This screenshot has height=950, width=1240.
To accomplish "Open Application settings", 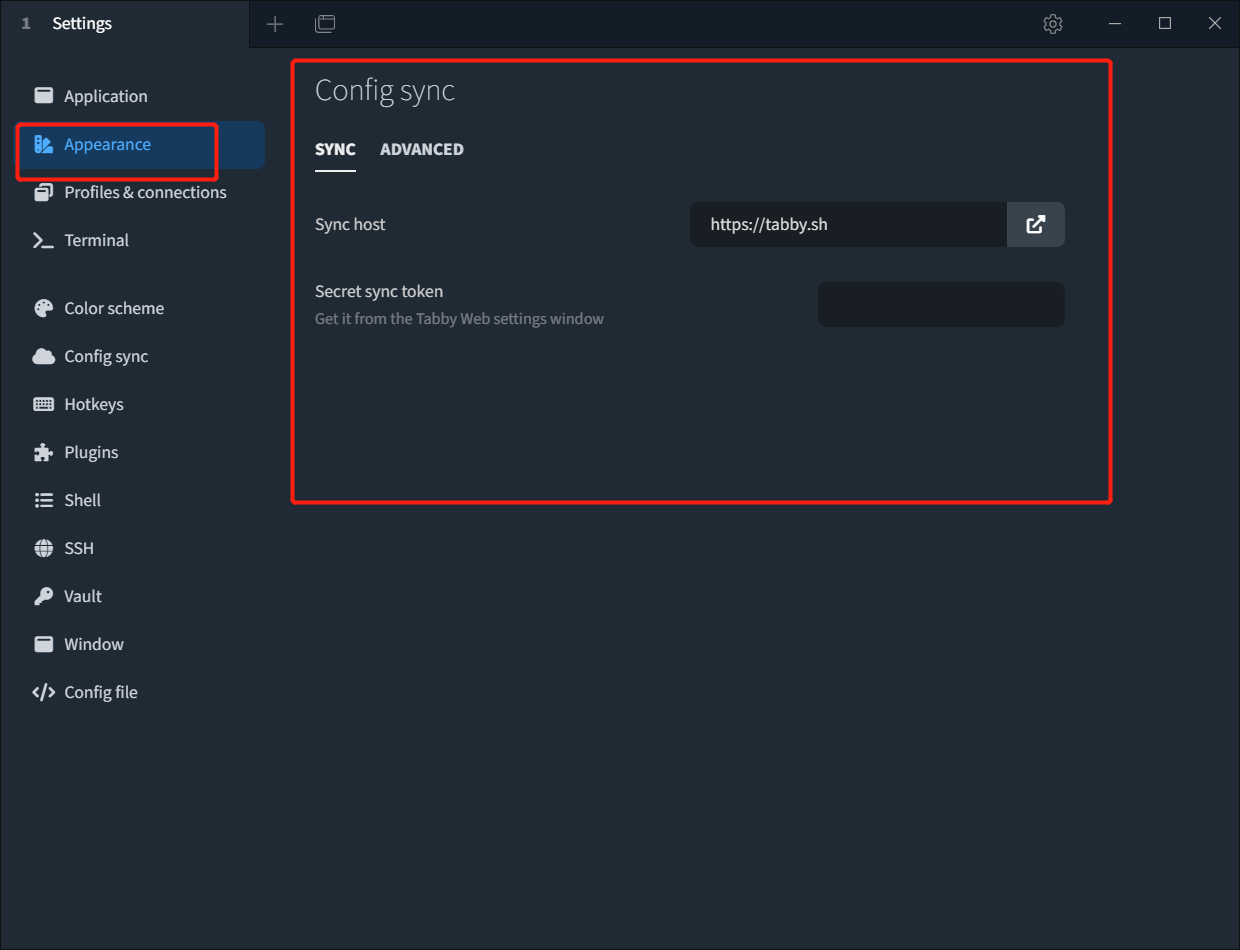I will click(x=105, y=96).
